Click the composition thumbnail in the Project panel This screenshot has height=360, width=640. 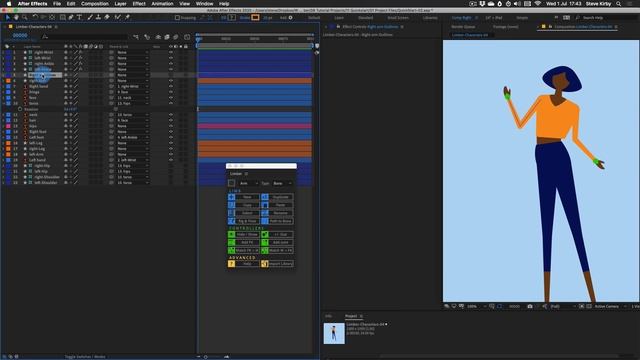[x=334, y=333]
